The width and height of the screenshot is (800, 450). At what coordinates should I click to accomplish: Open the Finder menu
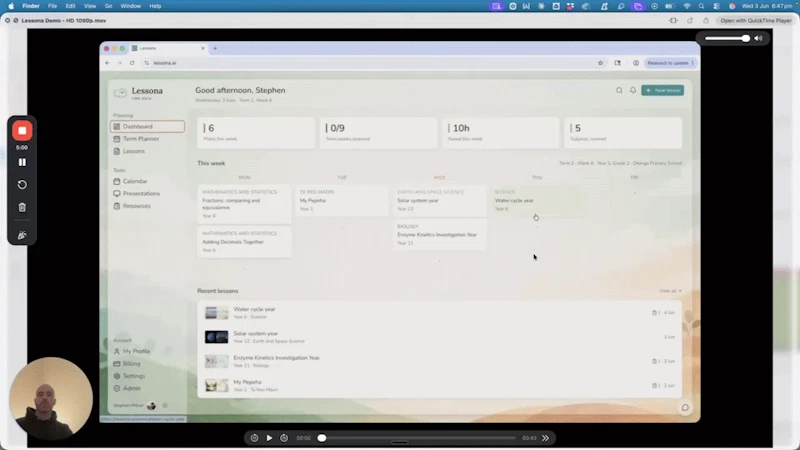pyautogui.click(x=31, y=6)
